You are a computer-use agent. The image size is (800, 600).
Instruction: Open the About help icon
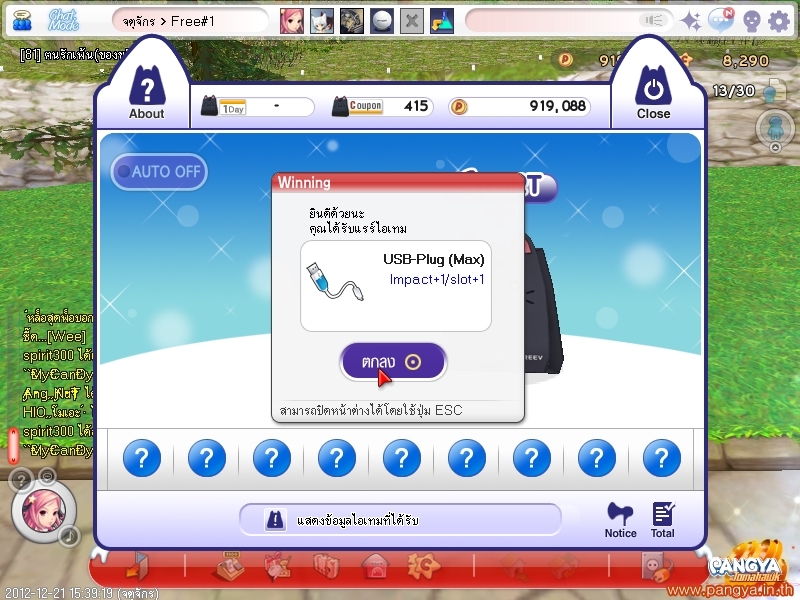[146, 93]
